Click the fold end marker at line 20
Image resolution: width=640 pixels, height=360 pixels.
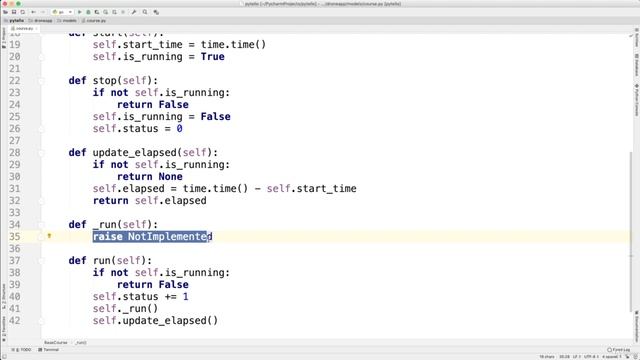coord(41,57)
